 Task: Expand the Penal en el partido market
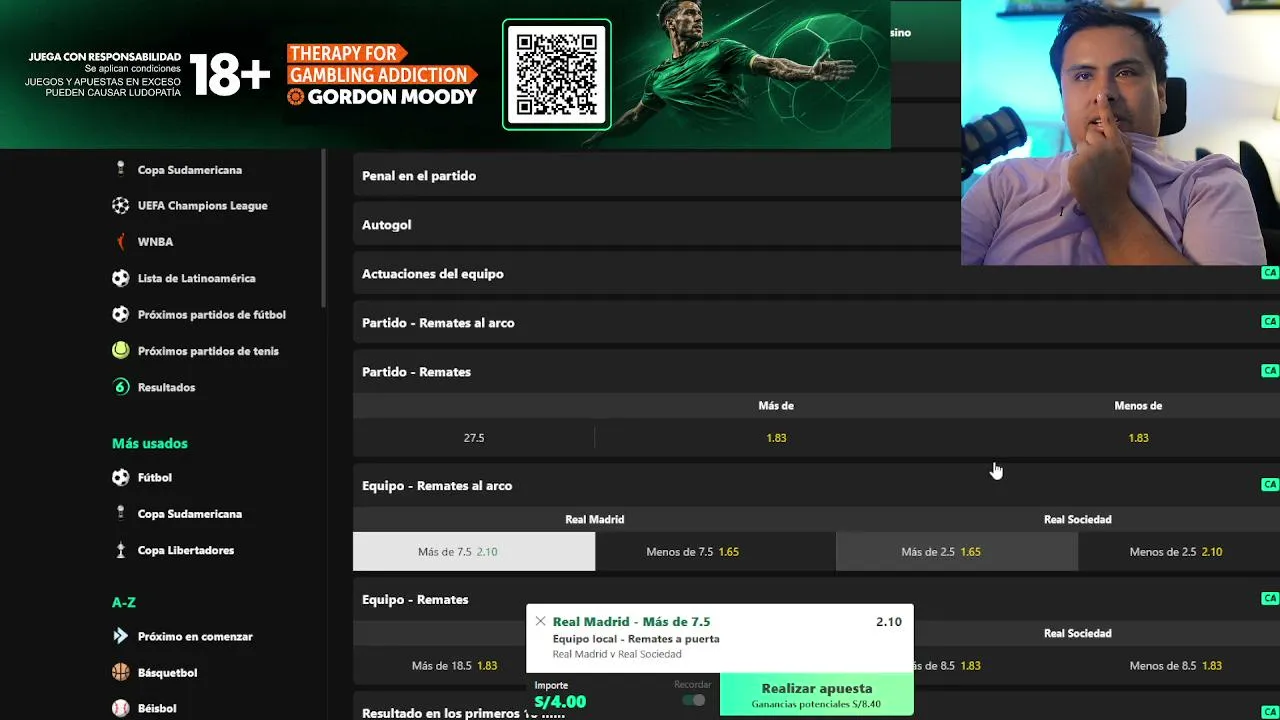tap(656, 175)
